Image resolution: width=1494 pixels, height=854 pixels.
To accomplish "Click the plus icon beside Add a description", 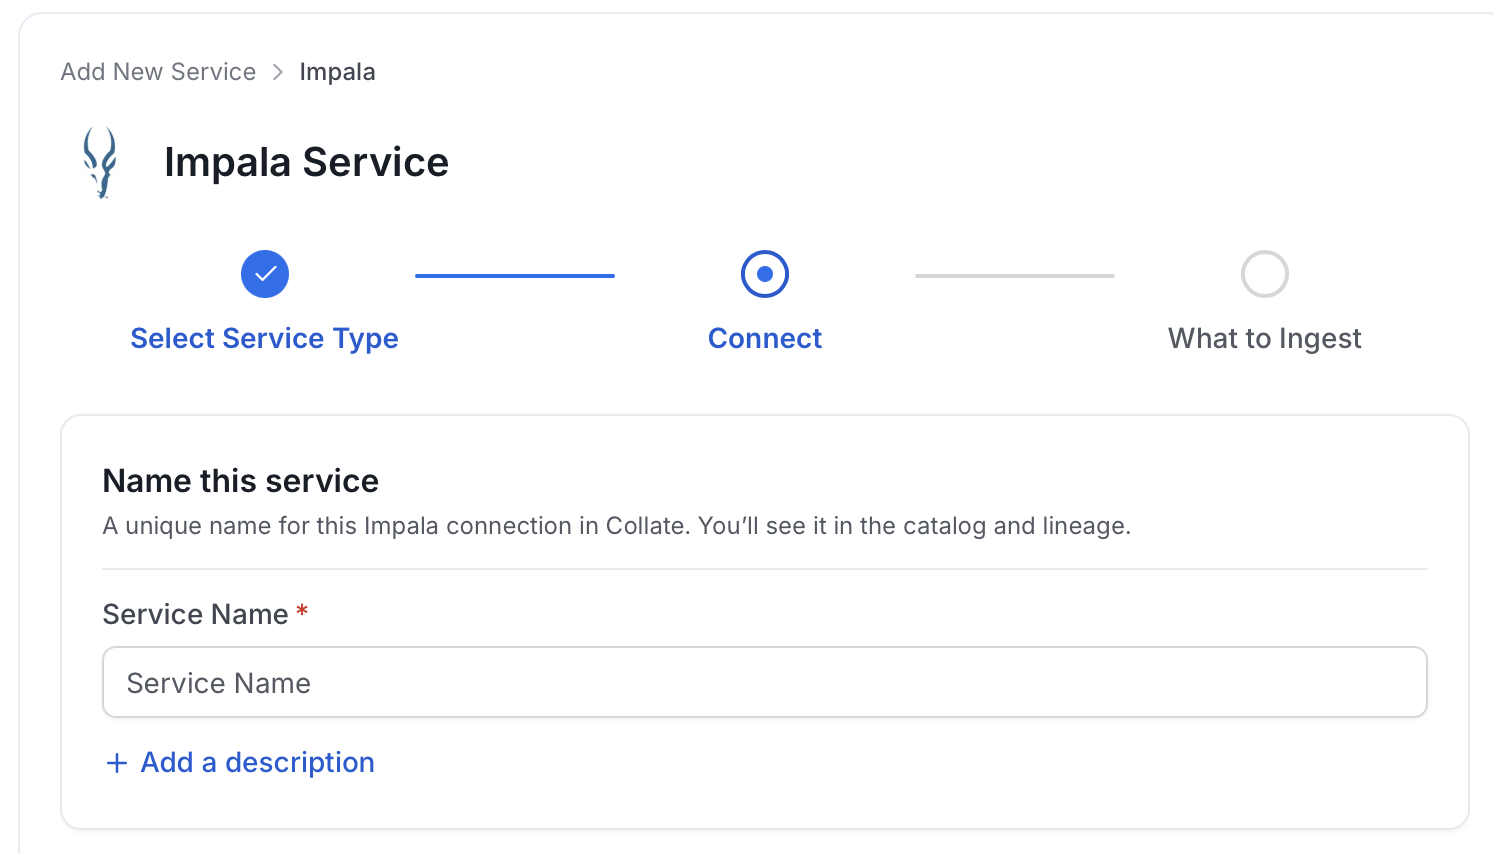I will 117,763.
